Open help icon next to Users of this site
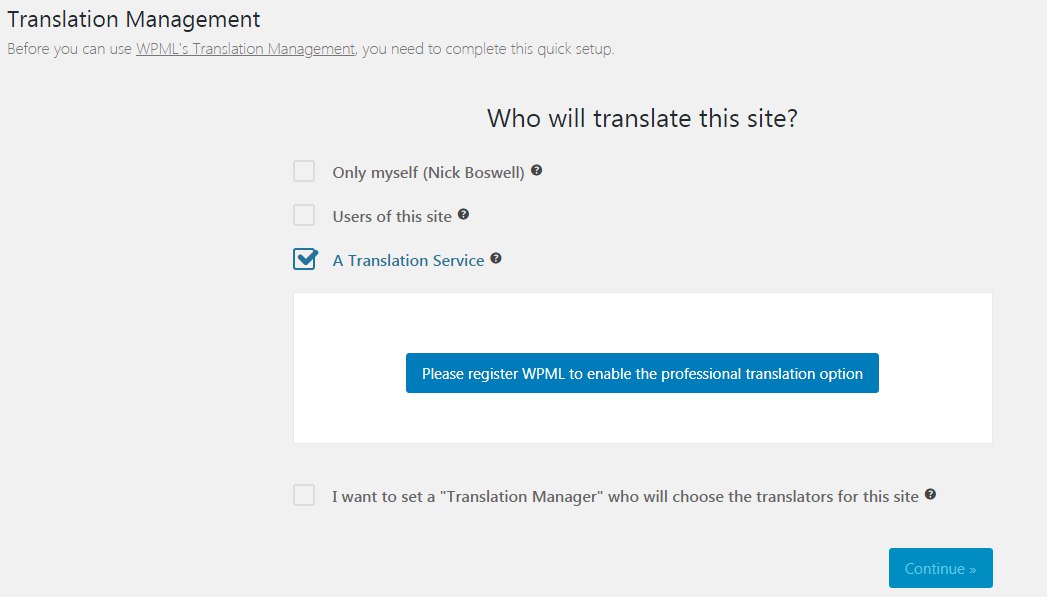This screenshot has height=597, width=1047. [463, 214]
